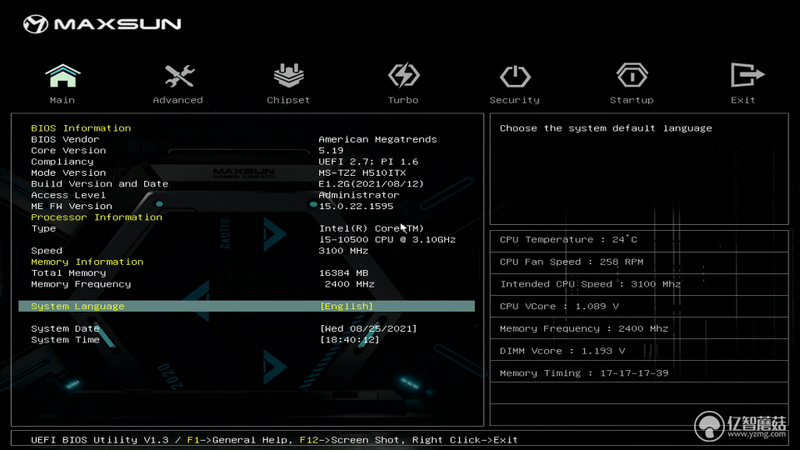Click the BIOS Vendor row

point(65,139)
